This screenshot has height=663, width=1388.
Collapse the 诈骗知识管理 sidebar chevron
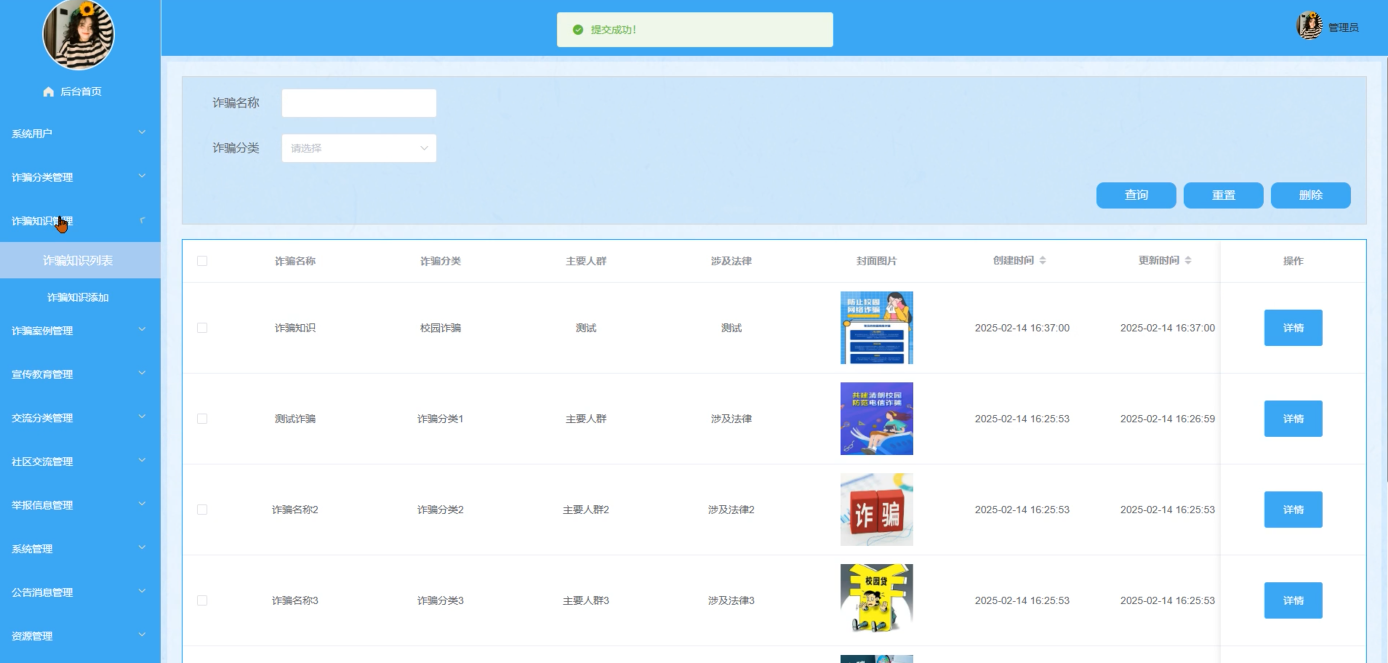point(142,221)
